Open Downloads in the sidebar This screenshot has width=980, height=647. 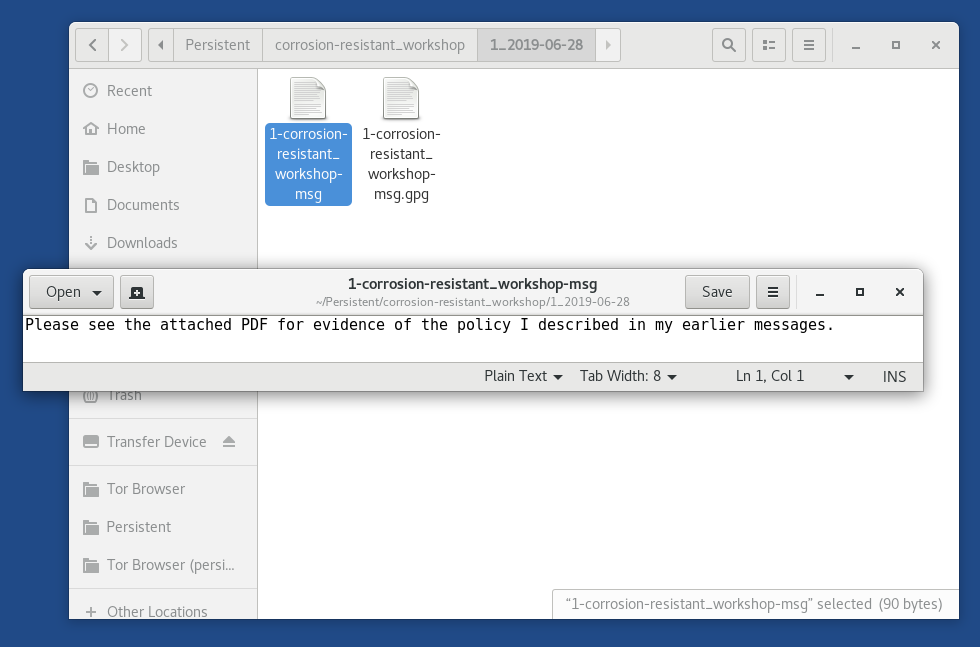point(163,243)
